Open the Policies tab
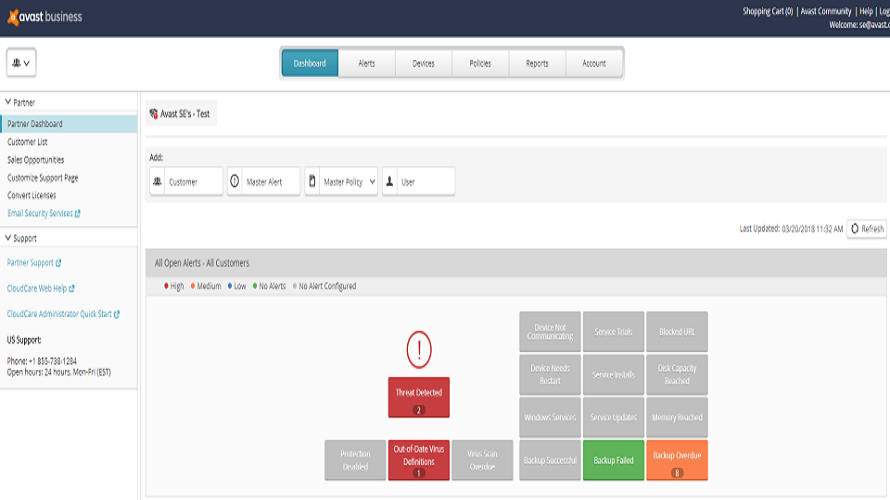Image resolution: width=890 pixels, height=500 pixels. pos(480,63)
